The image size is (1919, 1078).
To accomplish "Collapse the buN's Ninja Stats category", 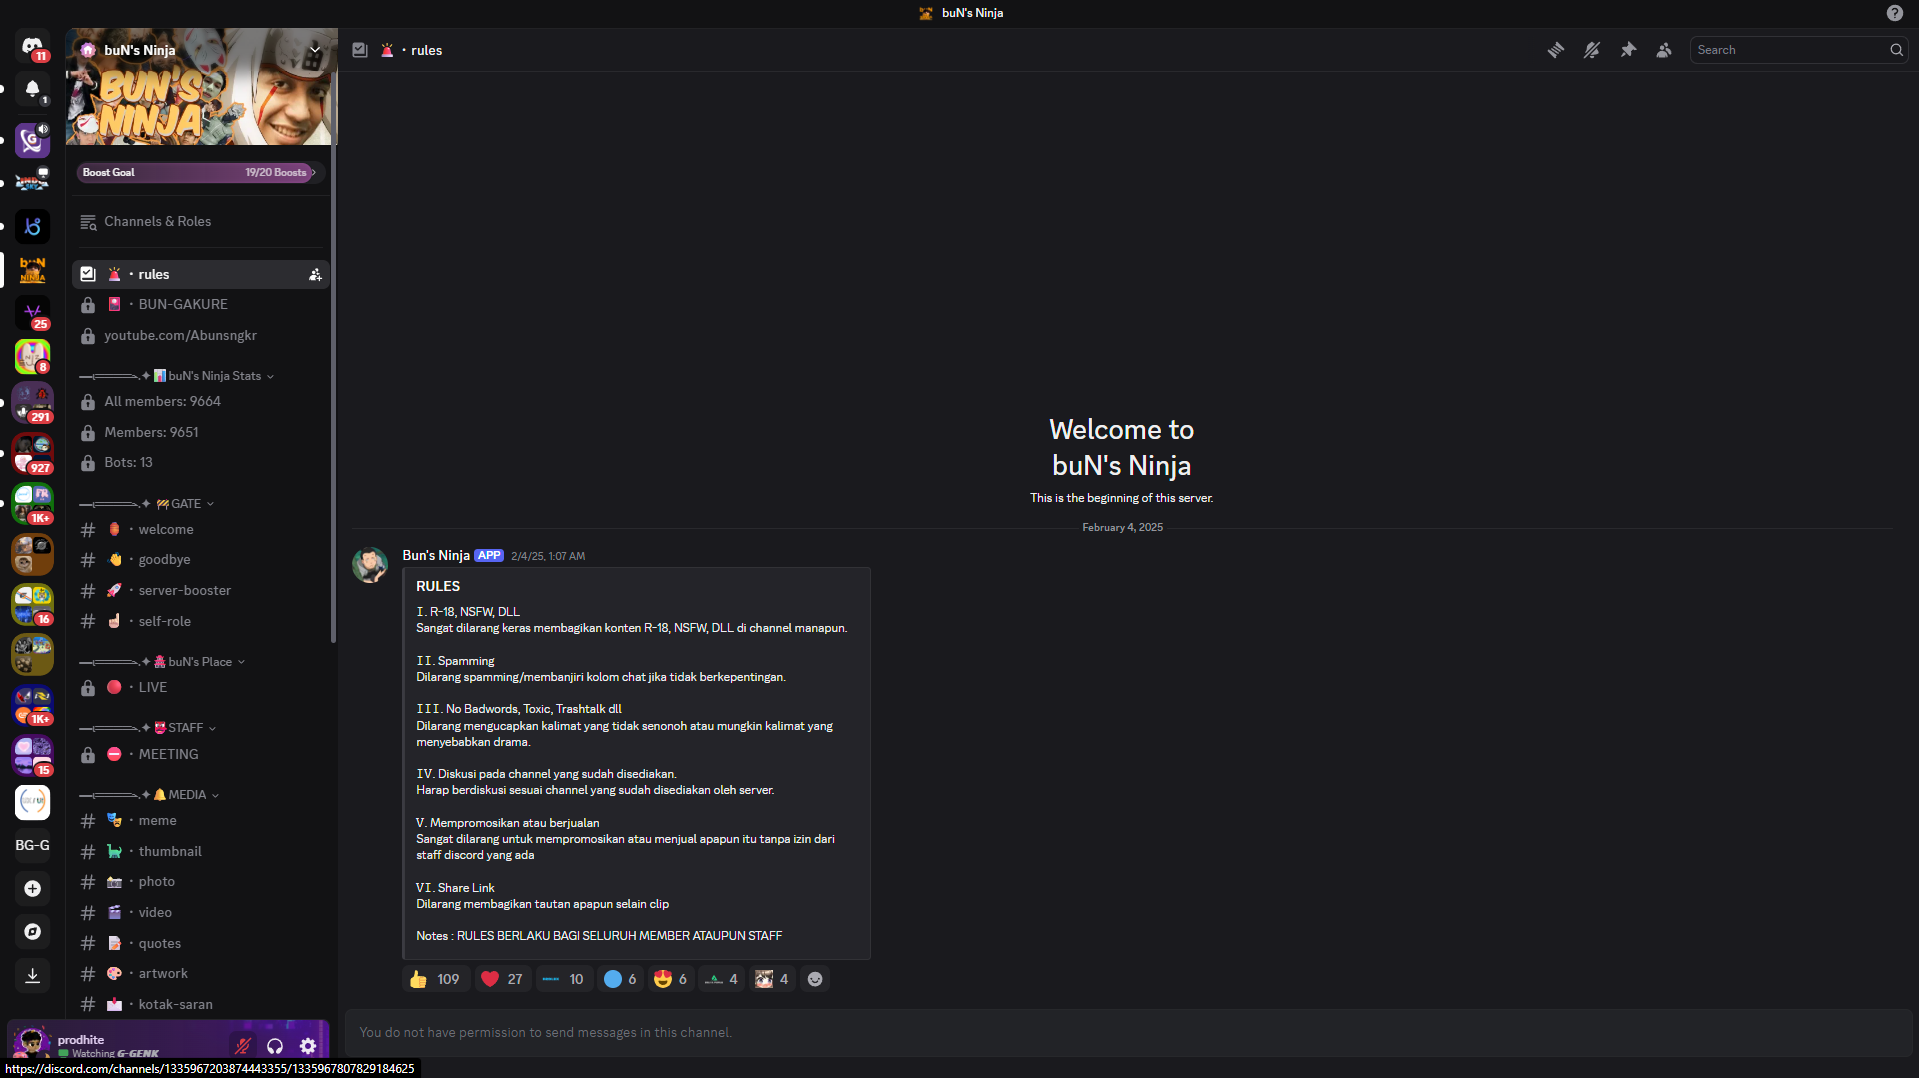I will [177, 376].
